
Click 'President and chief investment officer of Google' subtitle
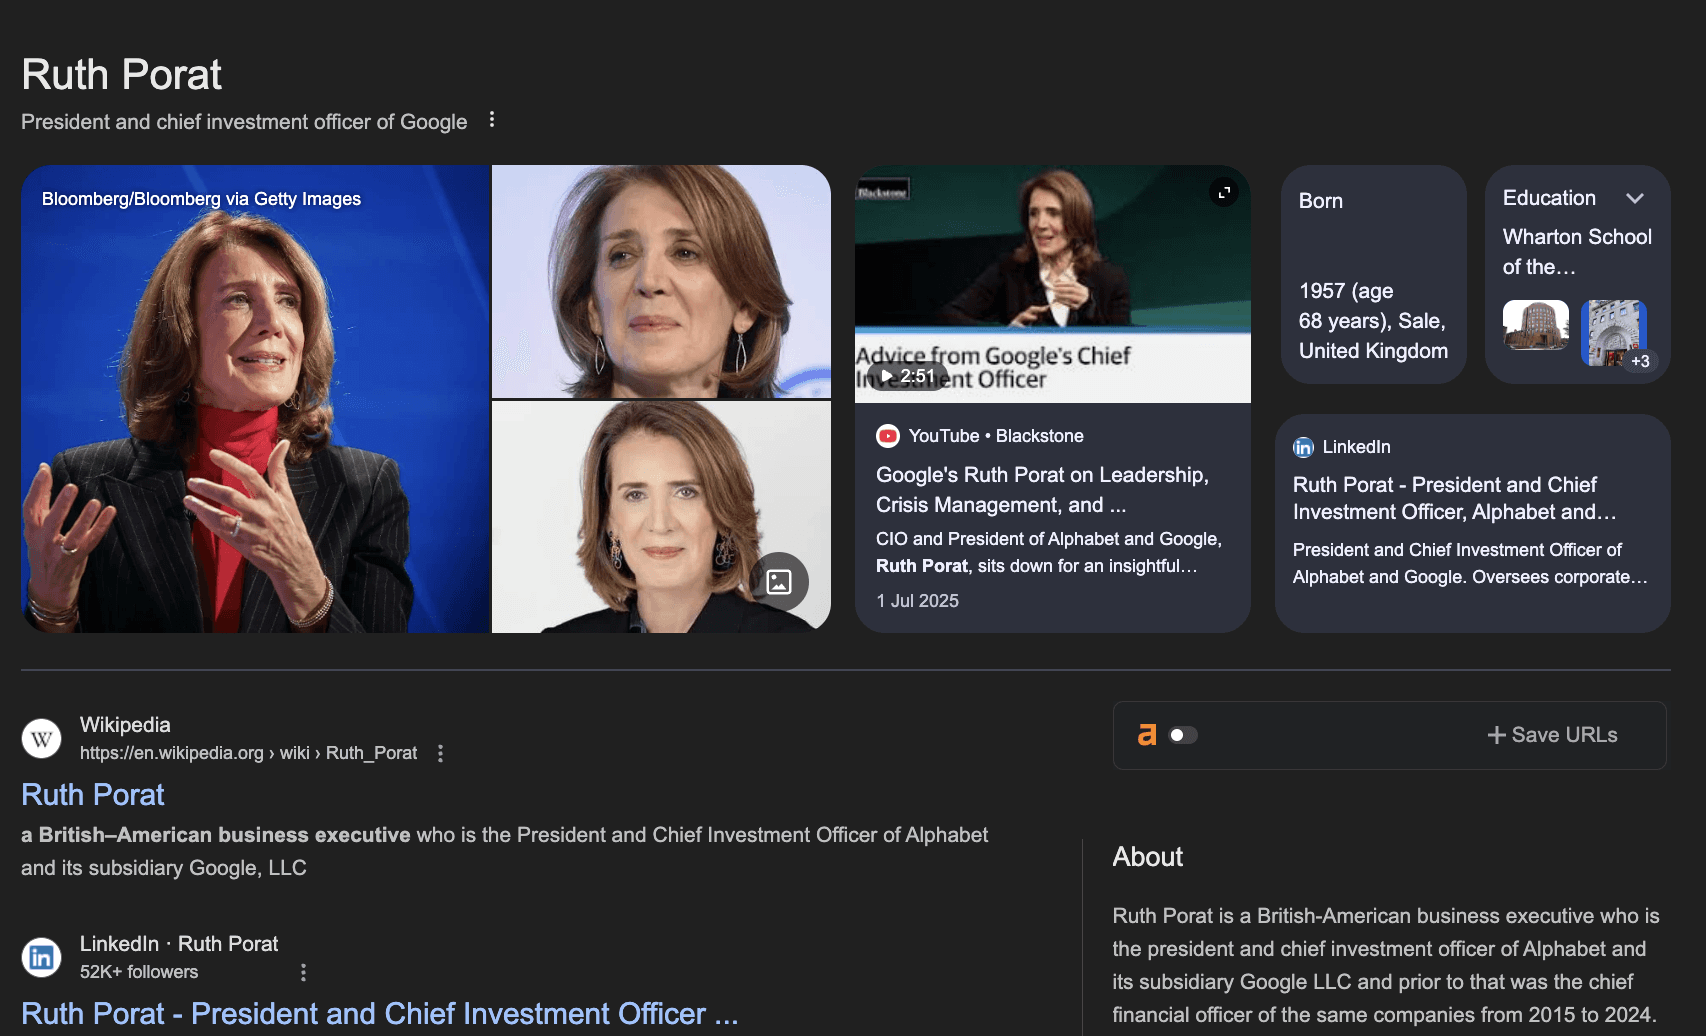click(x=244, y=122)
